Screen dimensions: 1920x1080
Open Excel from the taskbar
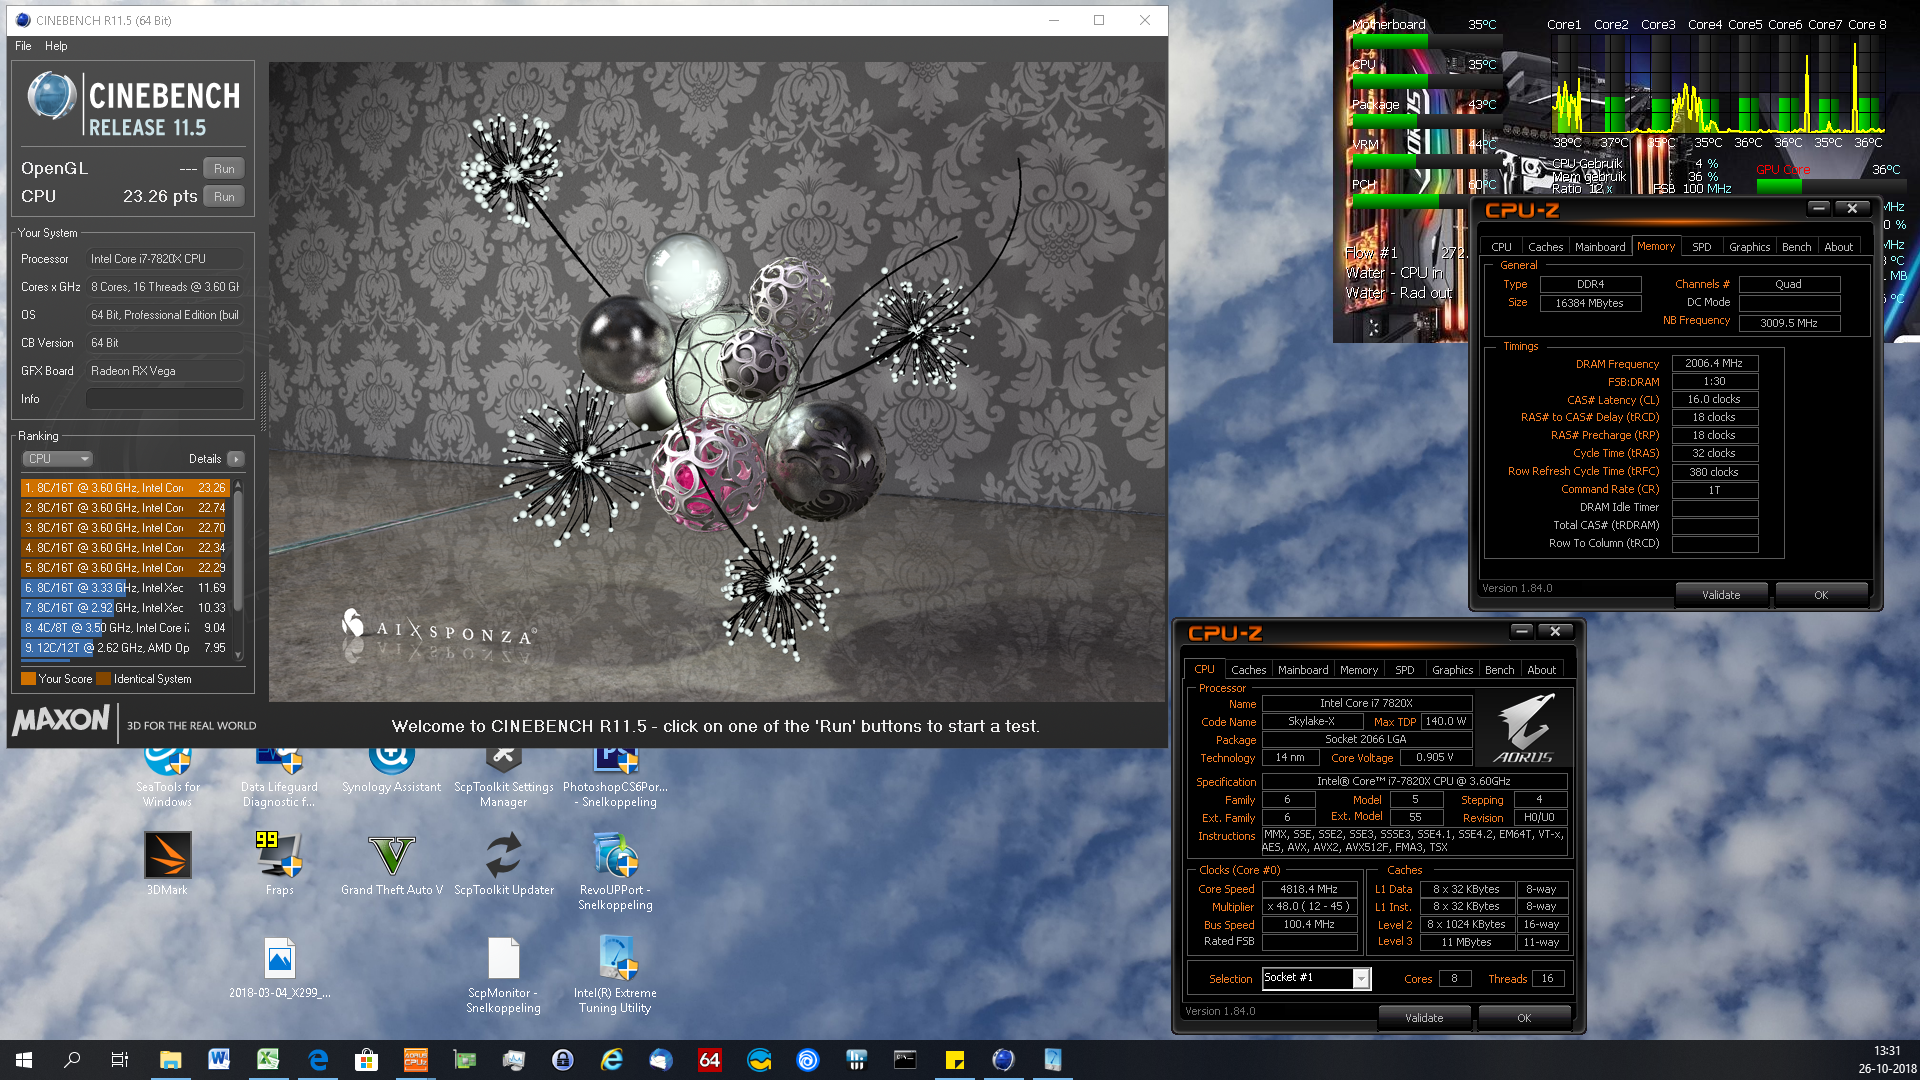point(268,1060)
